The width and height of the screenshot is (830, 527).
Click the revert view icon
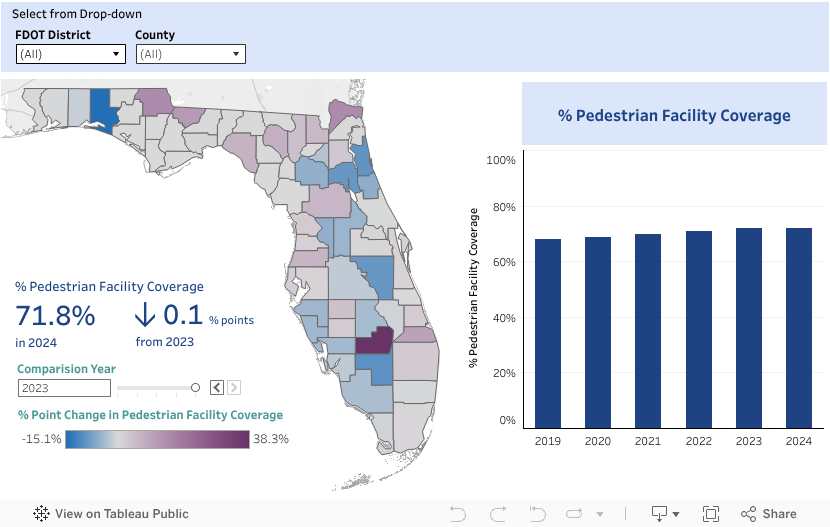click(x=537, y=514)
